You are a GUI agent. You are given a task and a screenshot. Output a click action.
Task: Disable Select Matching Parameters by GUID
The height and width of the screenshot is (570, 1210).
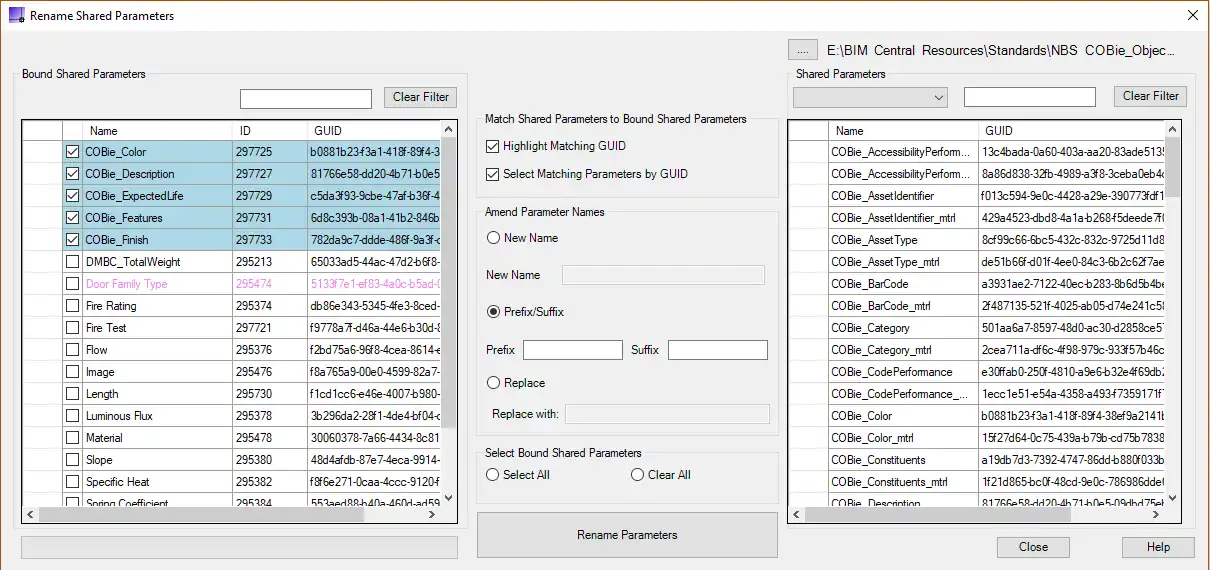[492, 174]
